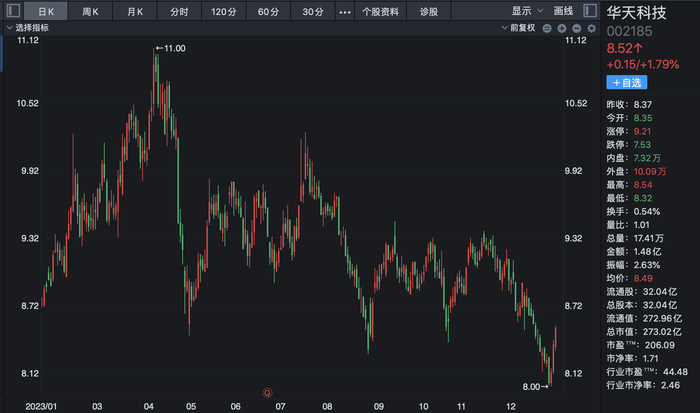Viewport: 700px width, 413px height.
Task: Switch to the 日K daily chart tab
Action: (x=49, y=12)
